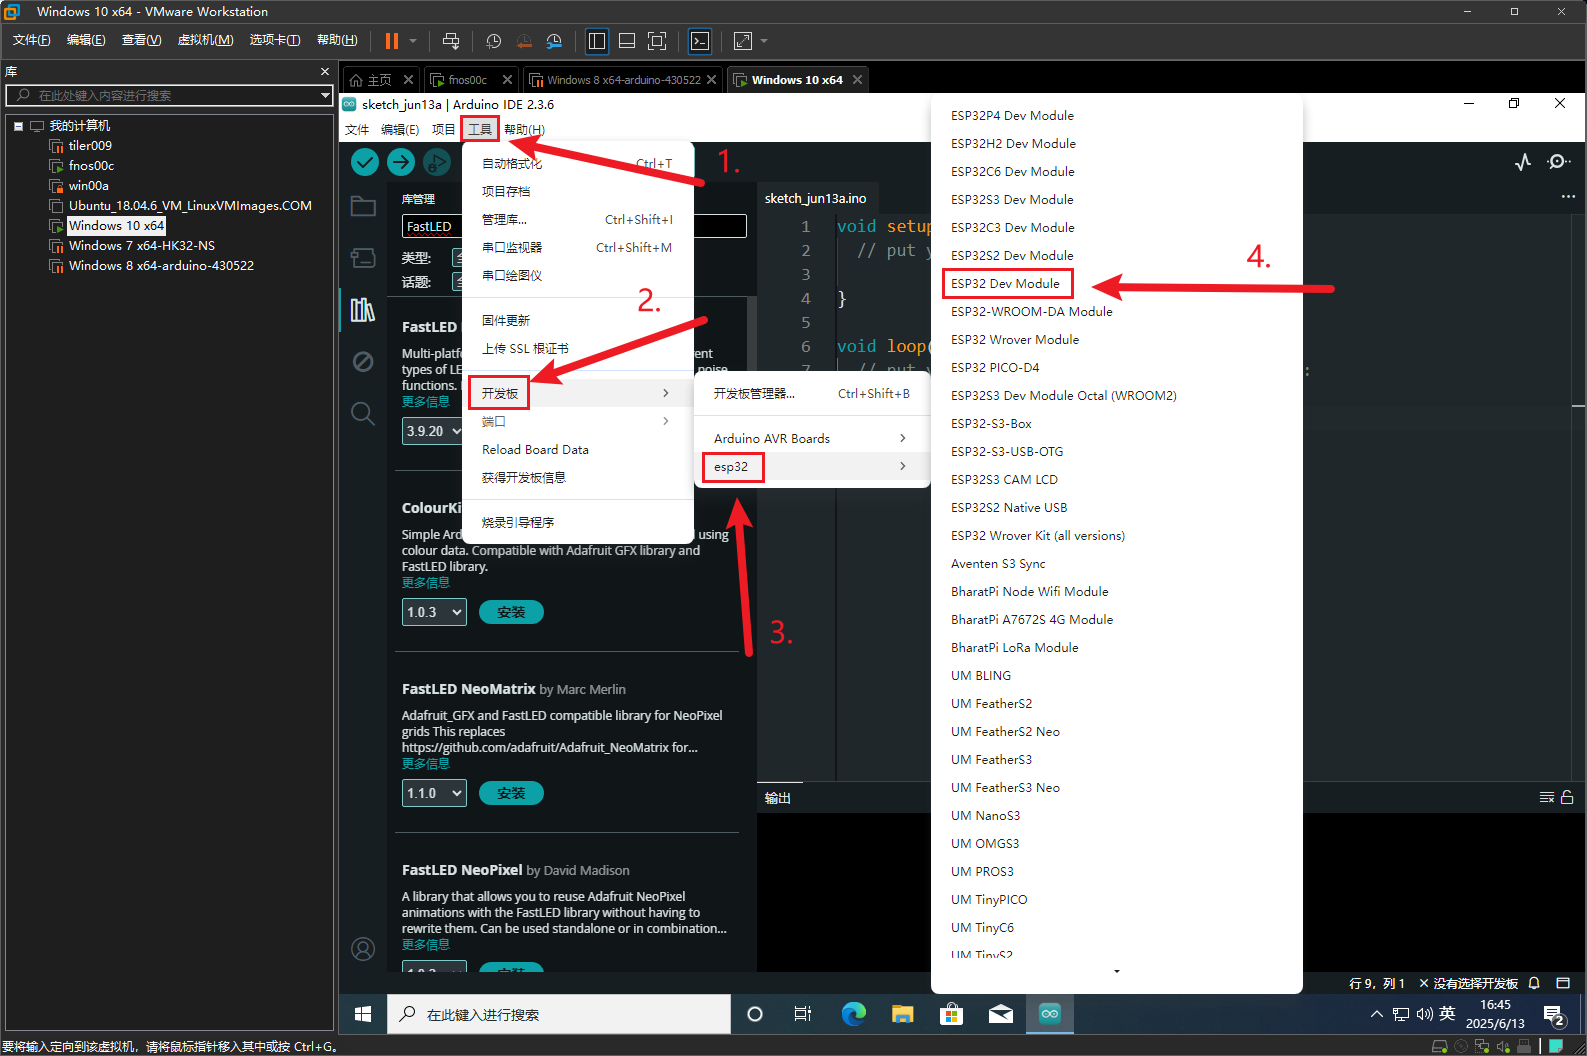Image resolution: width=1587 pixels, height=1056 pixels.
Task: Toggle VMware library sidebar view icon
Action: coord(597,41)
